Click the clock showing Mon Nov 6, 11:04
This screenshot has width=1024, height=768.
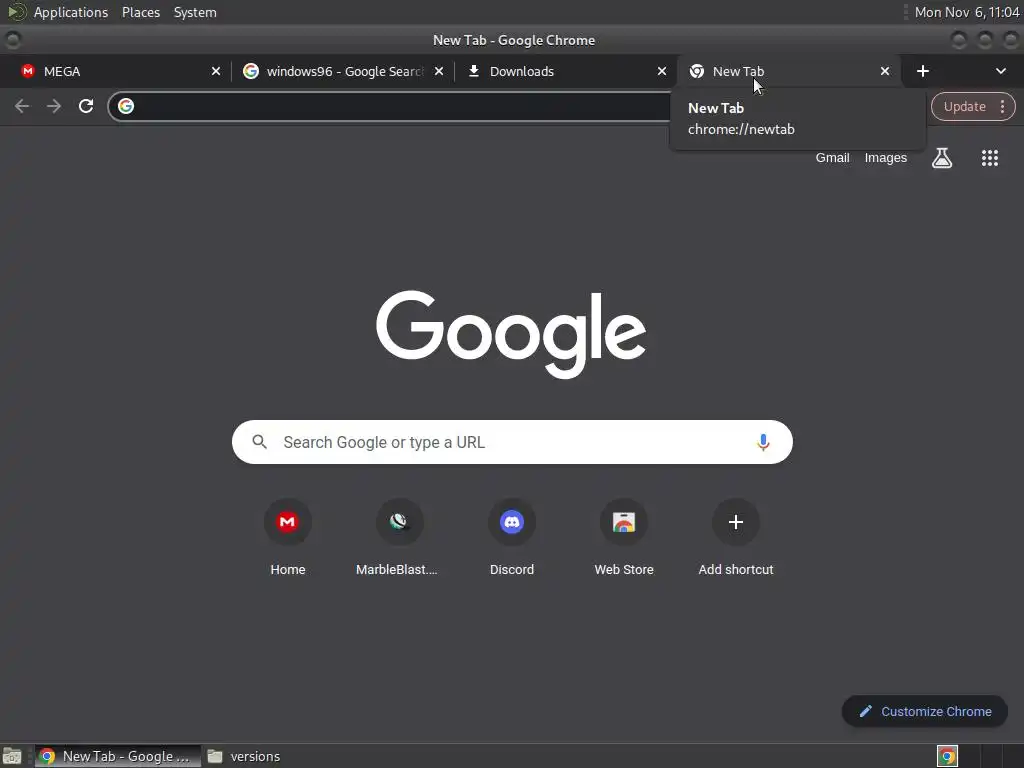967,12
